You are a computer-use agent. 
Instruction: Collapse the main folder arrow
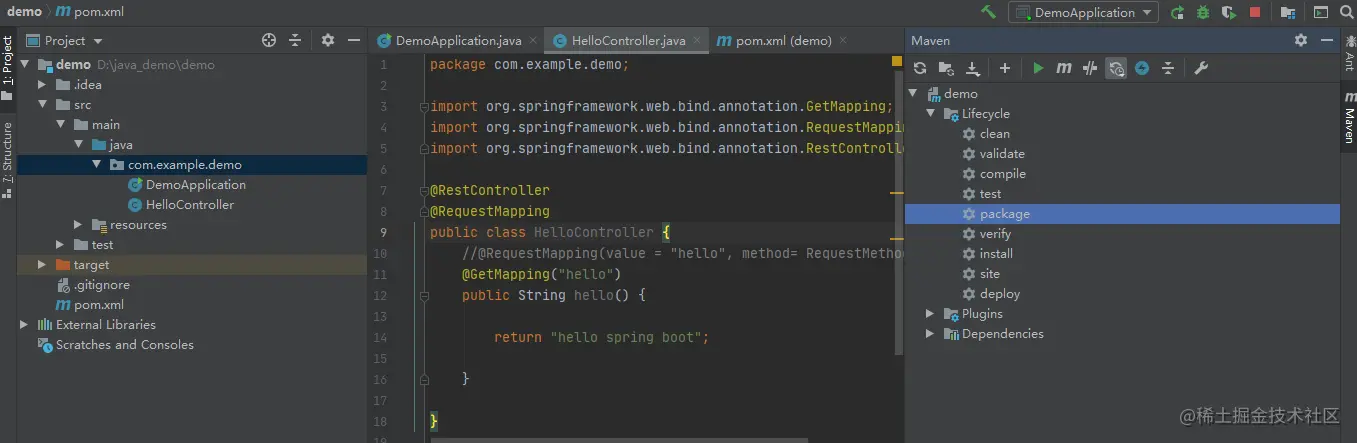[x=60, y=124]
